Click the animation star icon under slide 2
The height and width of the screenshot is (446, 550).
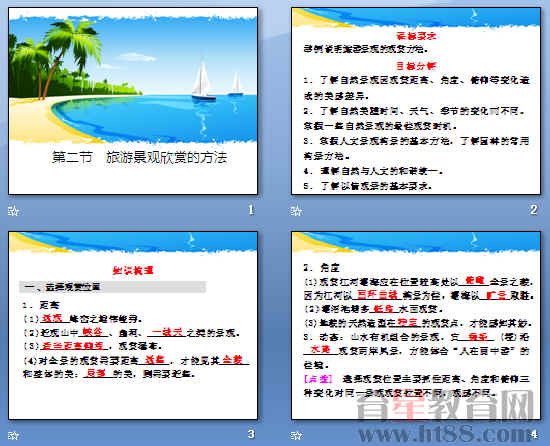point(296,211)
